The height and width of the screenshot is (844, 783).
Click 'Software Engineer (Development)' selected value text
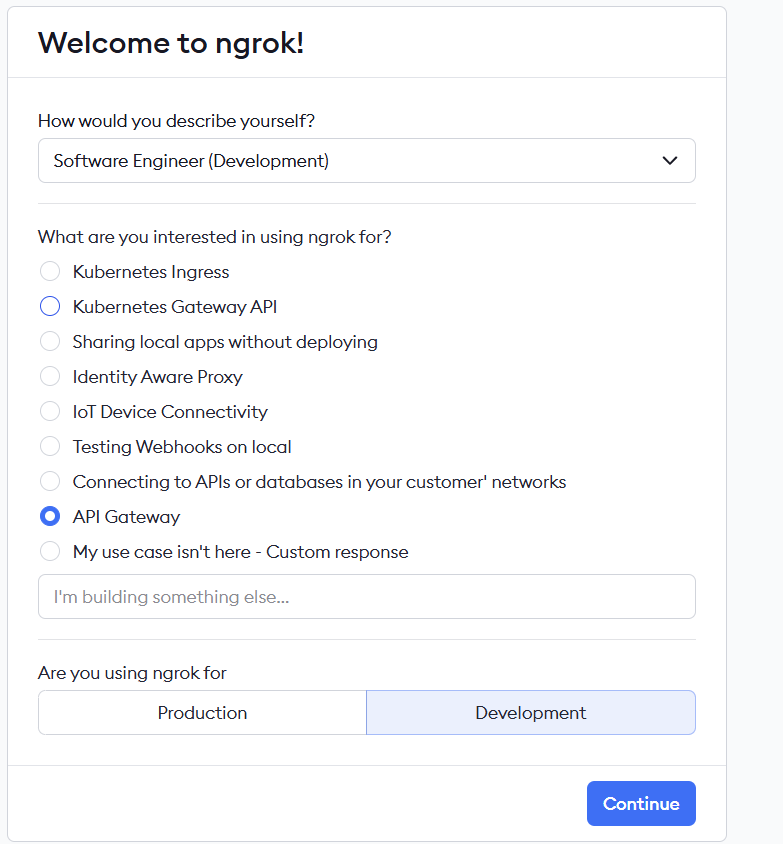191,161
